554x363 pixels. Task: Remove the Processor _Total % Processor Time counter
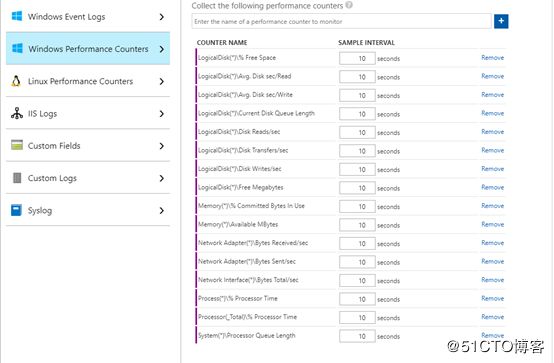coord(493,317)
